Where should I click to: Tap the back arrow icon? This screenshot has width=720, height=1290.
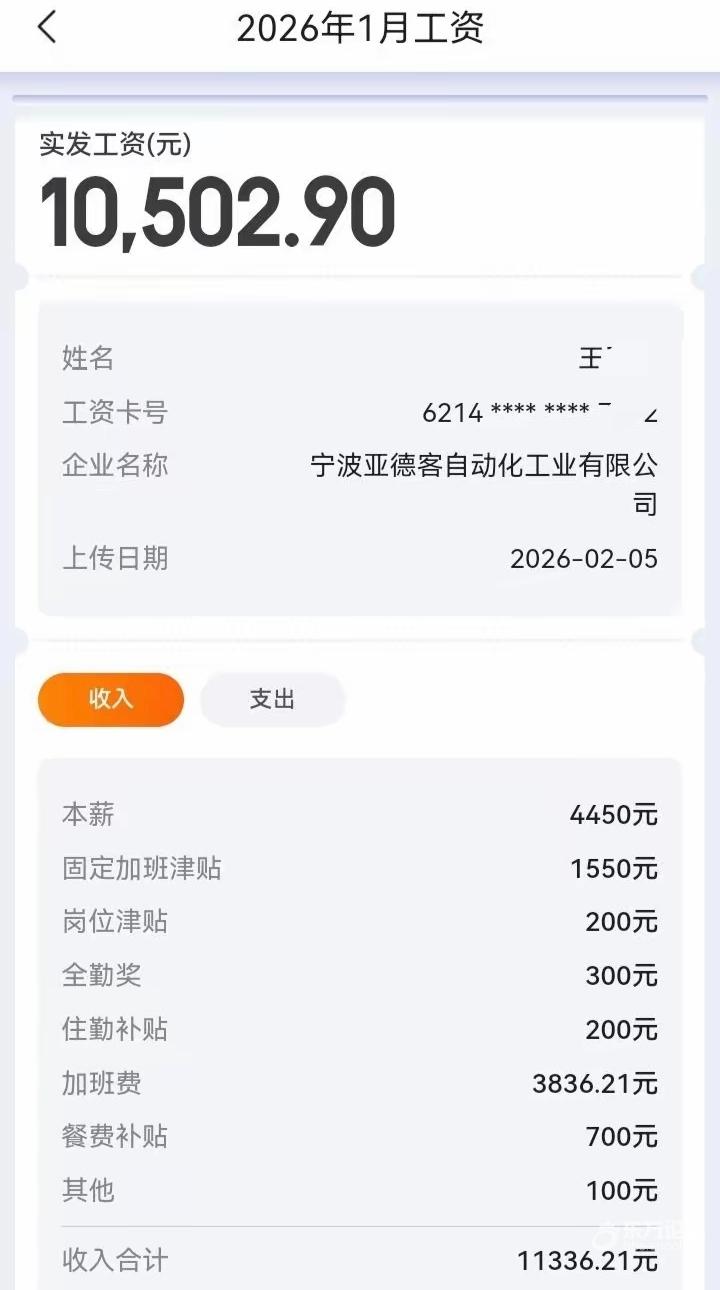pyautogui.click(x=46, y=28)
